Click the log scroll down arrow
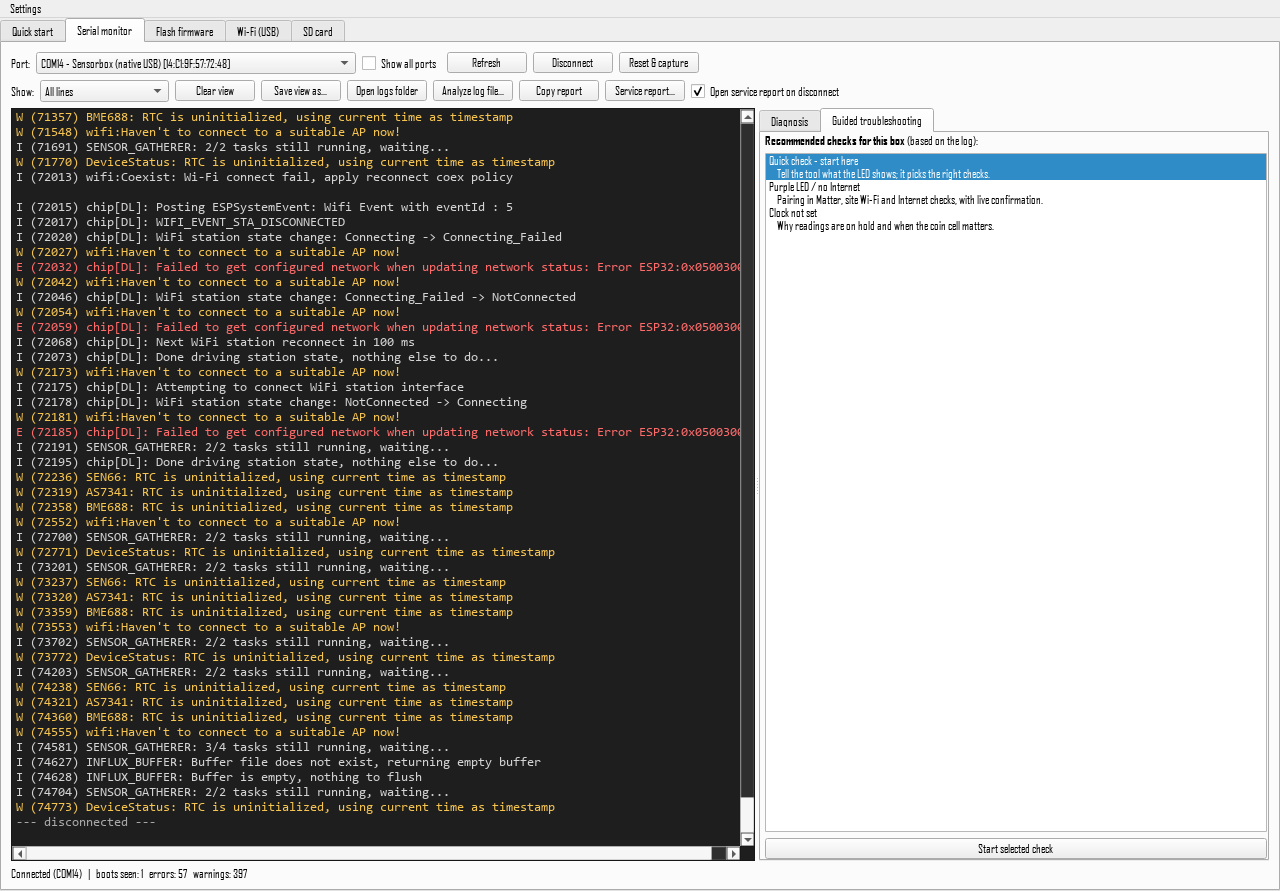Viewport: 1280px width, 891px height. (747, 839)
